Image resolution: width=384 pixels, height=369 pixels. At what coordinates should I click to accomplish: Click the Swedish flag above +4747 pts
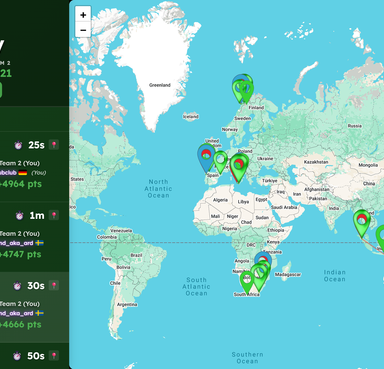click(x=40, y=243)
